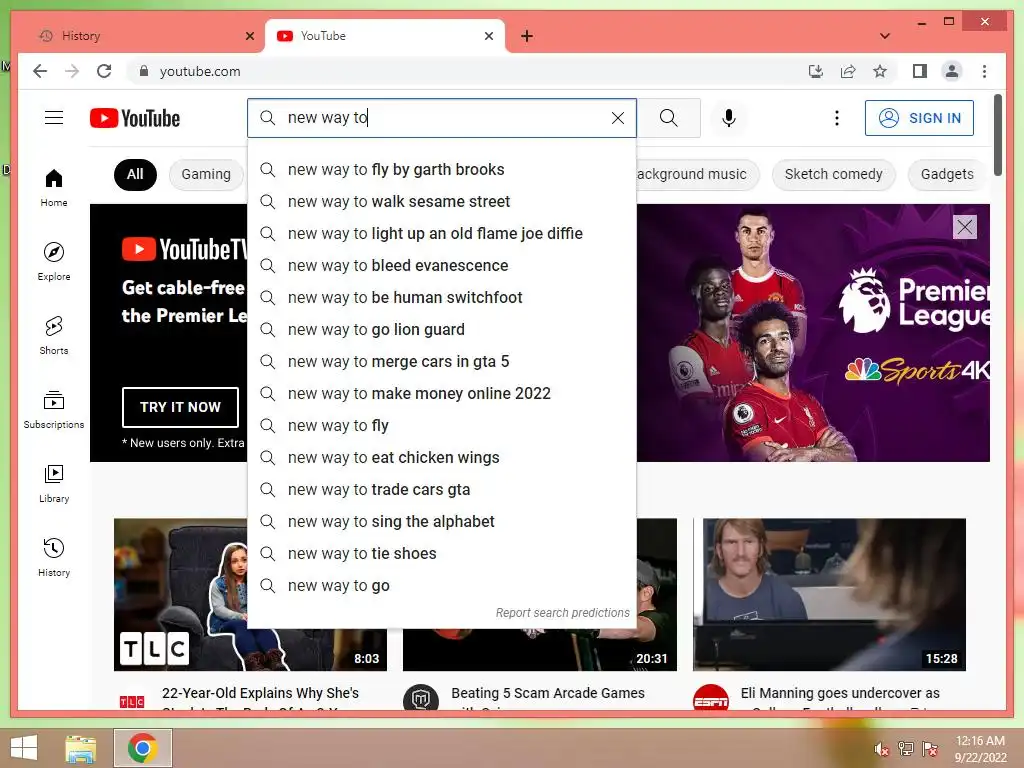Open the tab search chevron
This screenshot has height=768, width=1024.
885,36
